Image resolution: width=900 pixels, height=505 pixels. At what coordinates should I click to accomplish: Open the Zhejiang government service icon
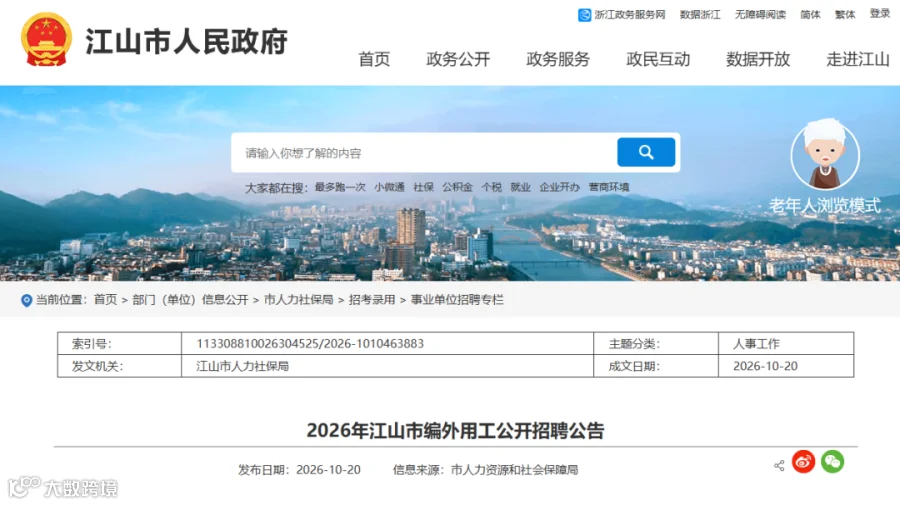pos(584,15)
